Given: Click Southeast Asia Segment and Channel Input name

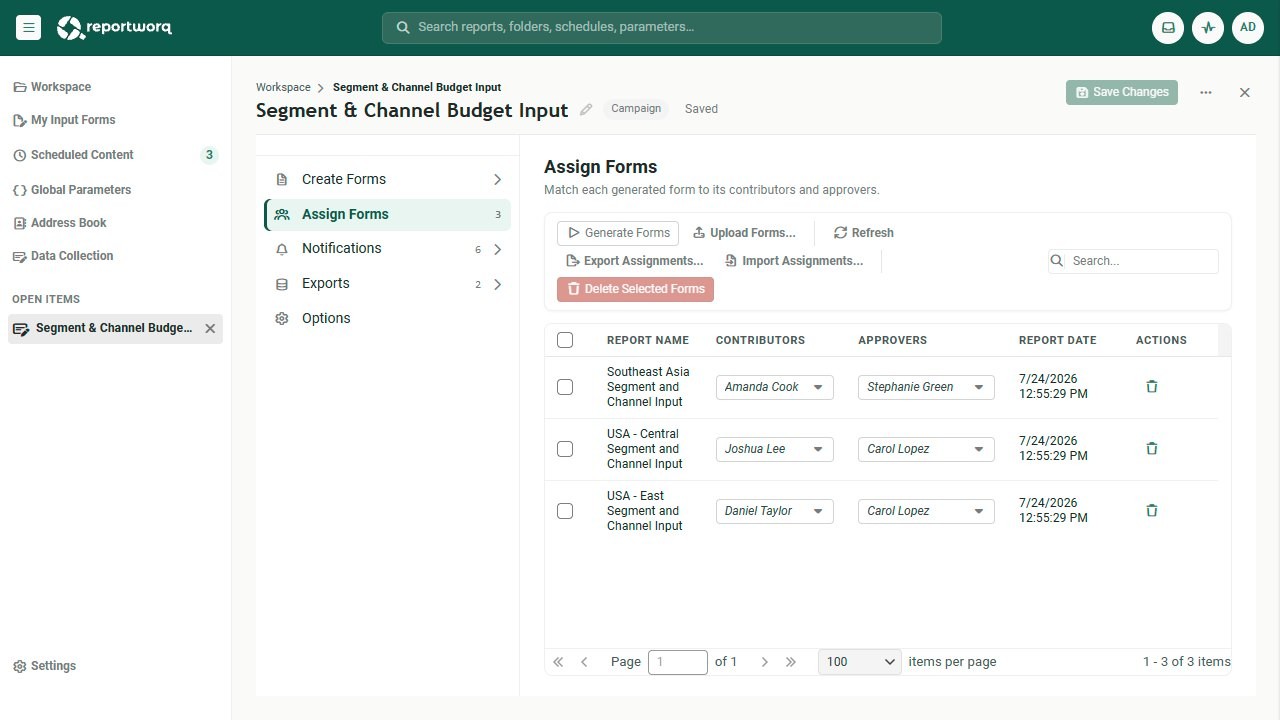Looking at the screenshot, I should [648, 387].
